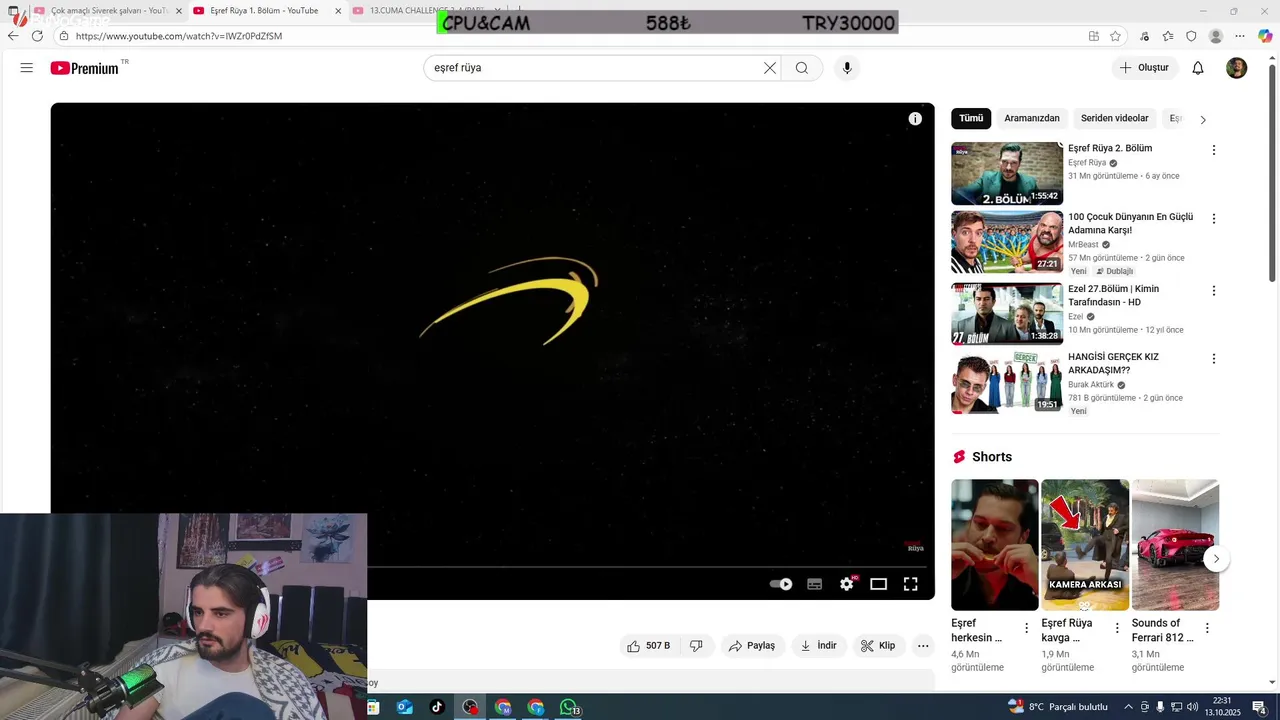Open WhatsApp from the taskbar

point(569,707)
